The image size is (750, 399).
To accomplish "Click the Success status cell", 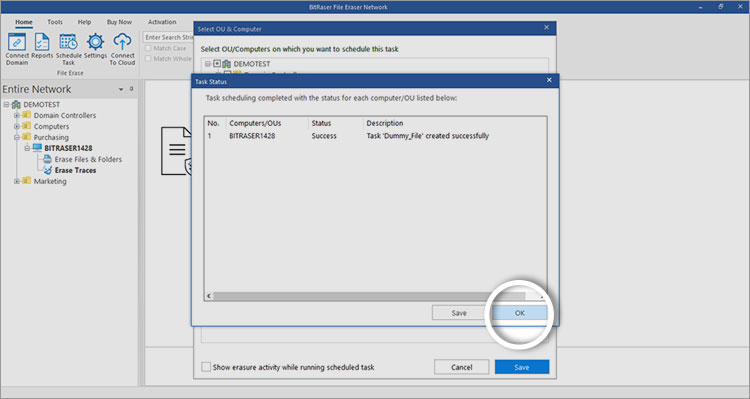I will point(324,136).
